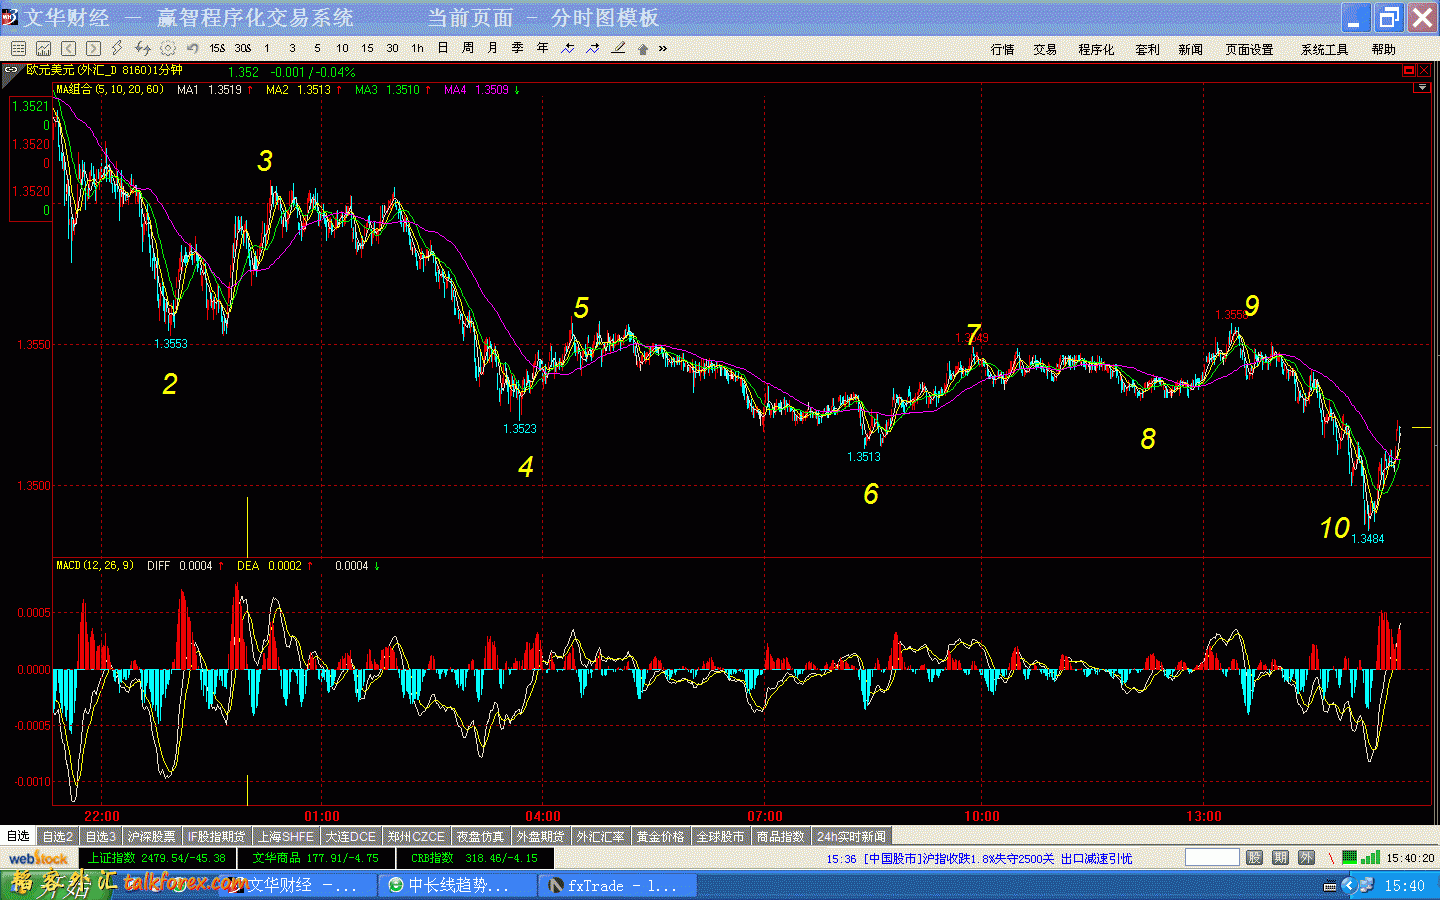Open the quote list icon in toolbar
The image size is (1440, 900).
(x=18, y=48)
